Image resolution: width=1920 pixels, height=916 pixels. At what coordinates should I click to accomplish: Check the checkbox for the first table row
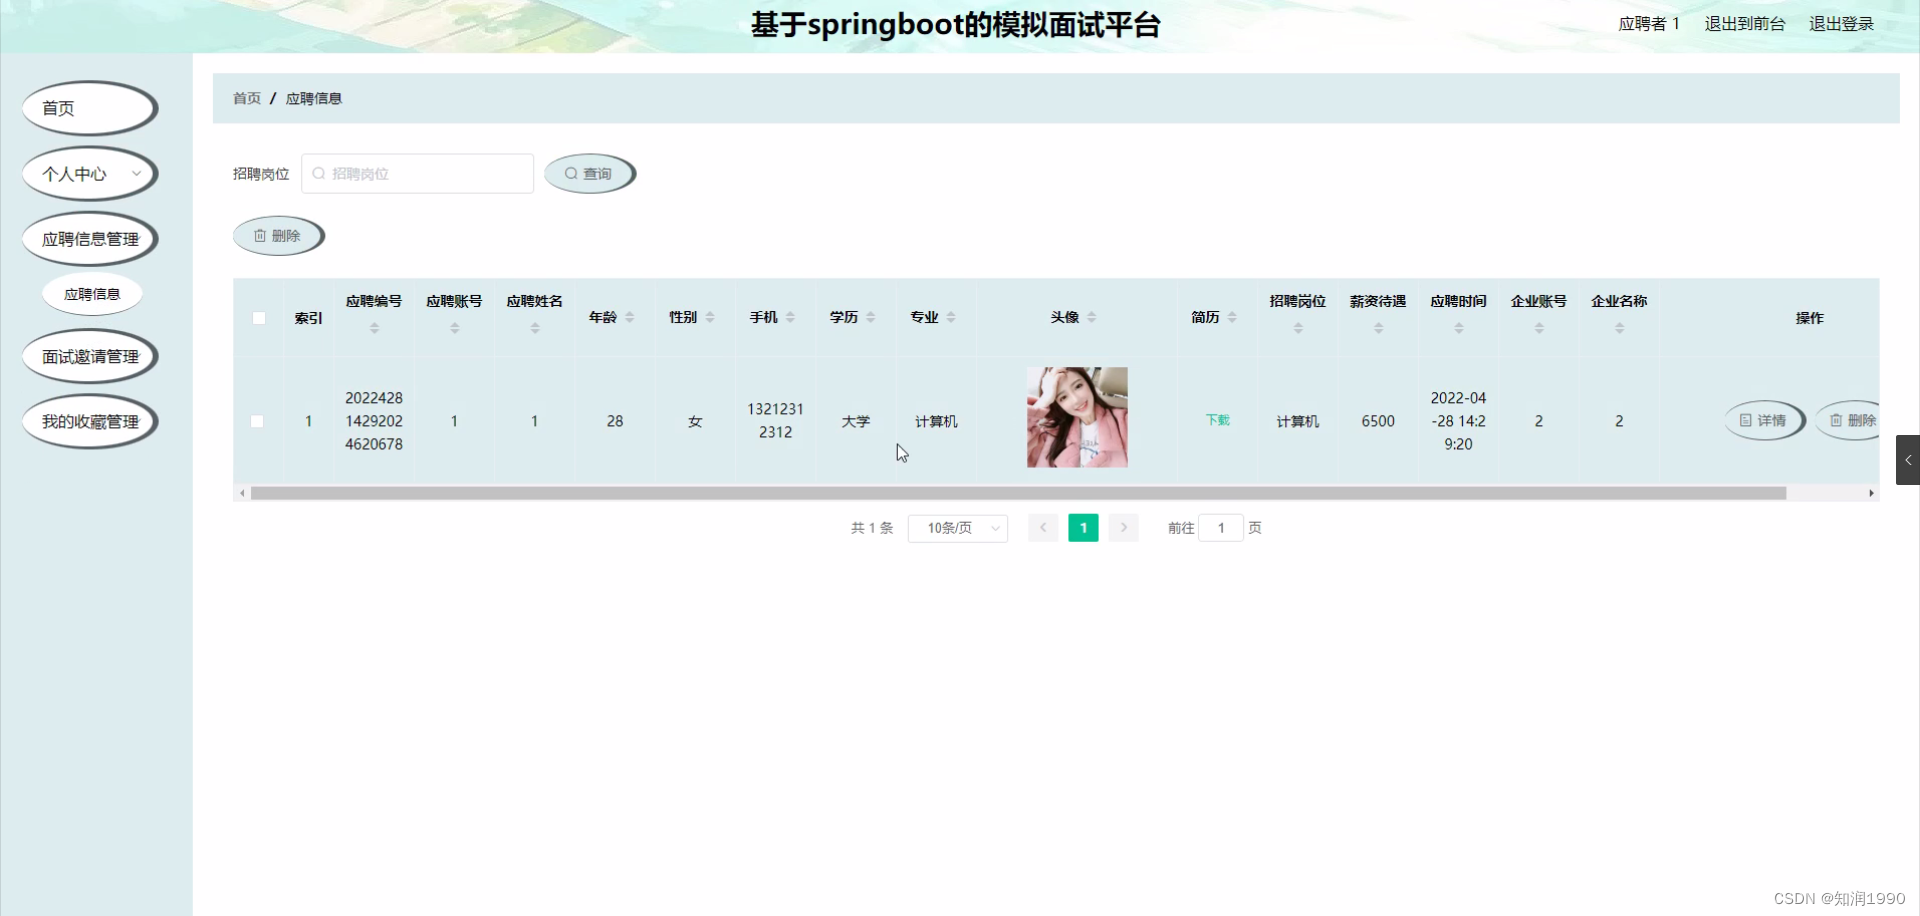pyautogui.click(x=257, y=421)
